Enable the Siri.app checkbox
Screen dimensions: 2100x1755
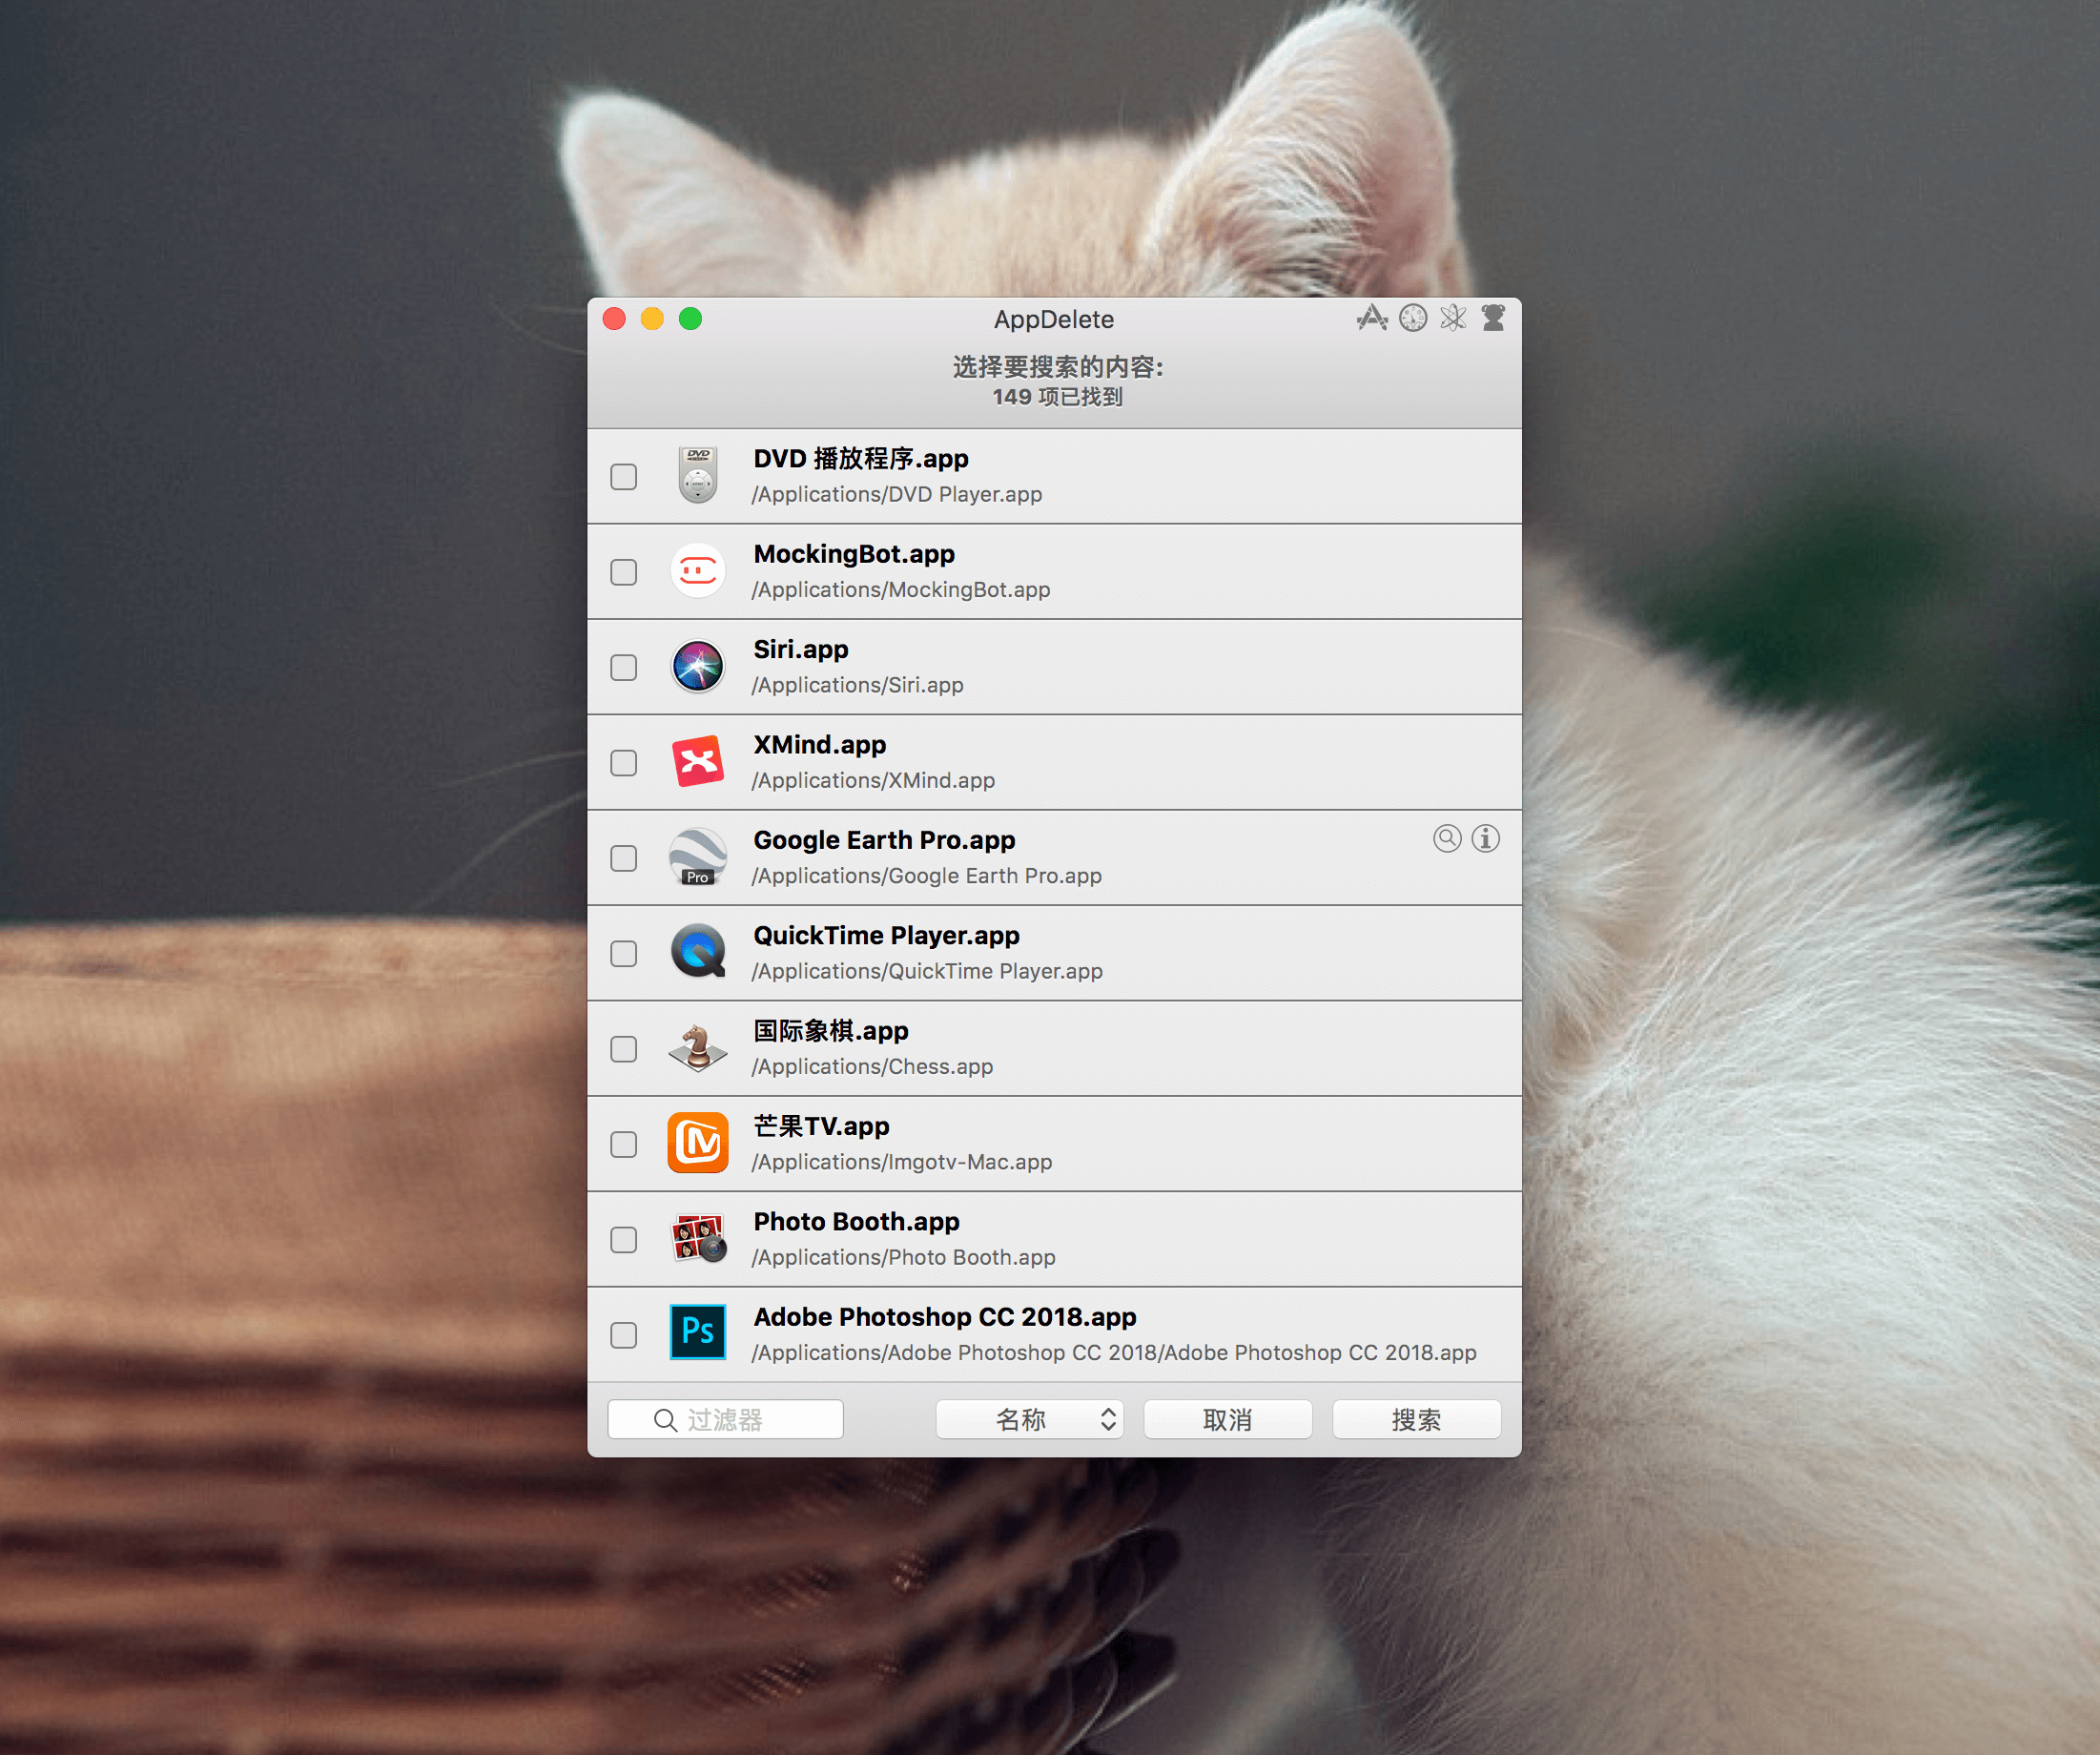(624, 667)
